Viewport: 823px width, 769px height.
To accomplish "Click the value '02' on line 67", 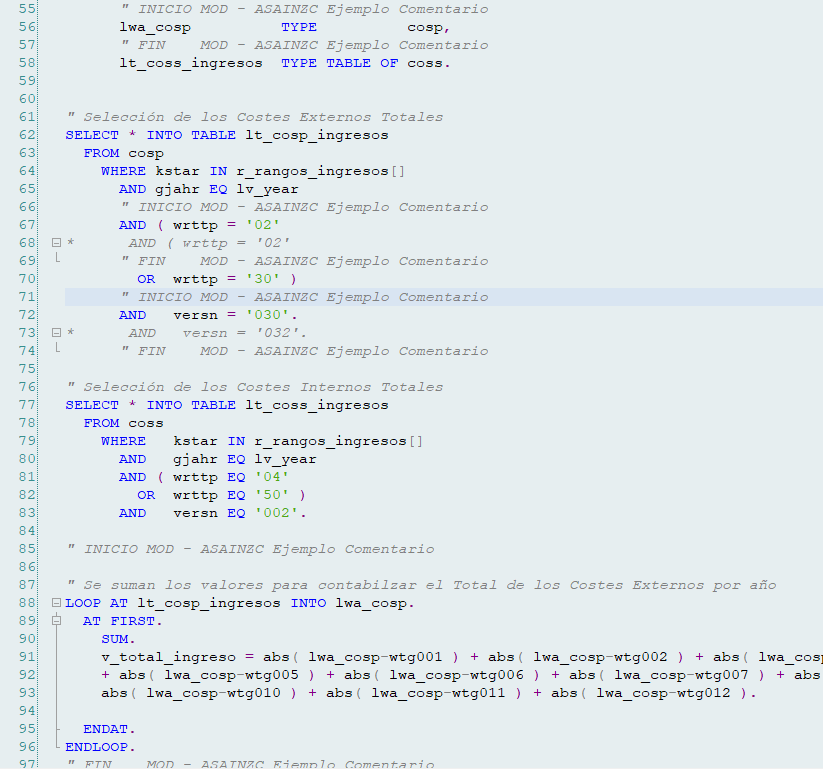I will click(x=263, y=225).
